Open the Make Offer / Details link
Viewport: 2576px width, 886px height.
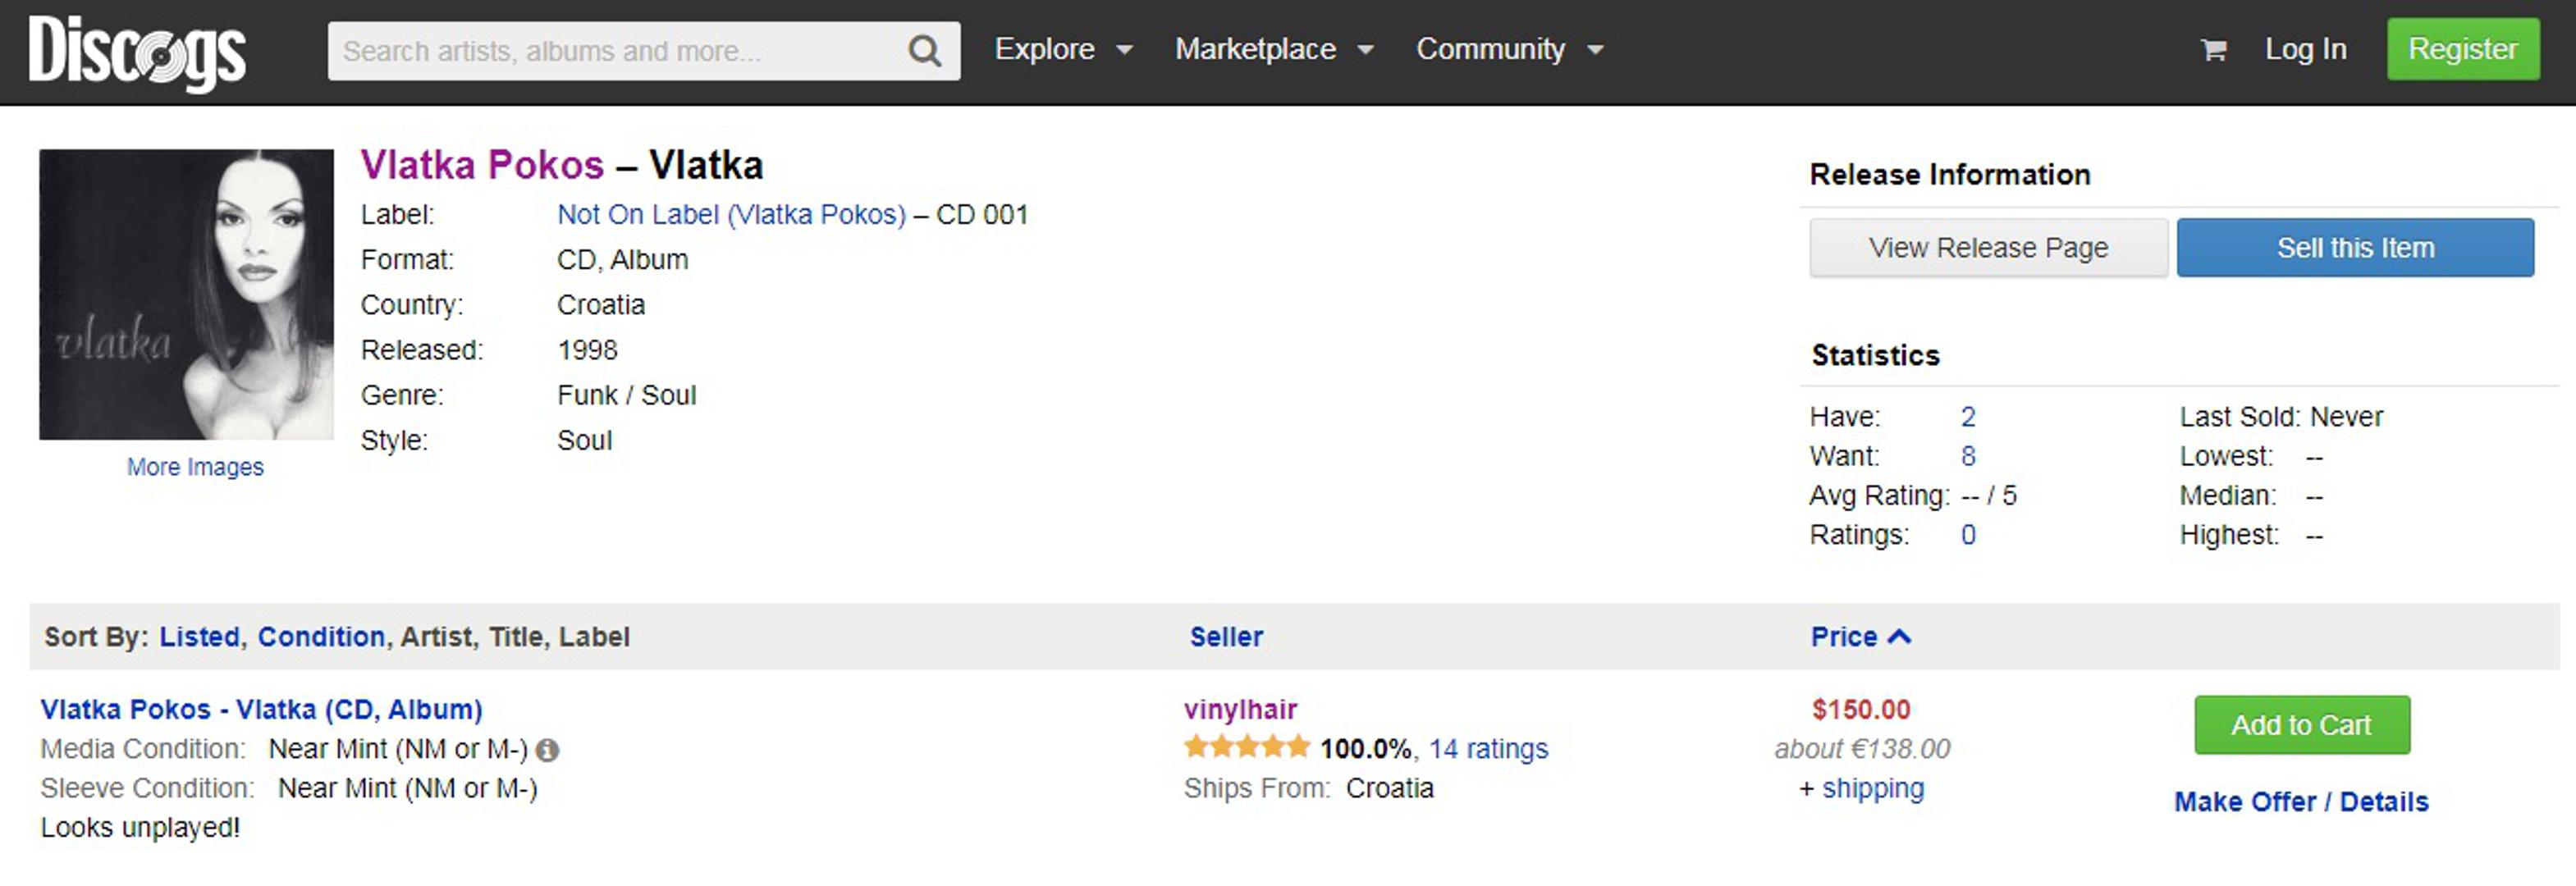(x=2301, y=802)
